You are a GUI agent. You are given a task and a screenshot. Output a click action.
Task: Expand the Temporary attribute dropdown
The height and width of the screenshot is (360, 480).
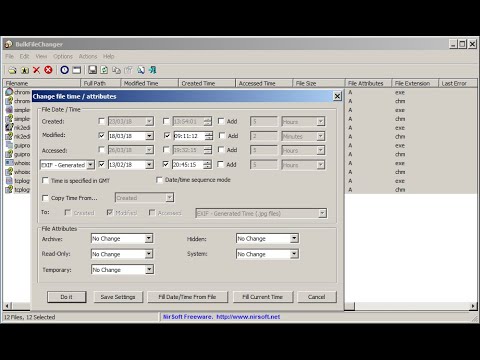coord(149,270)
